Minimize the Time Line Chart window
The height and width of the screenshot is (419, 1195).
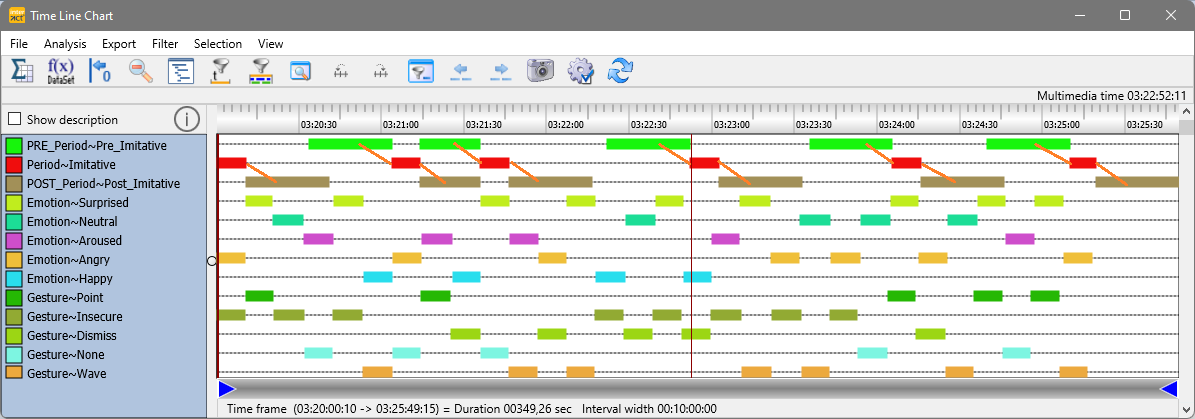point(1080,15)
